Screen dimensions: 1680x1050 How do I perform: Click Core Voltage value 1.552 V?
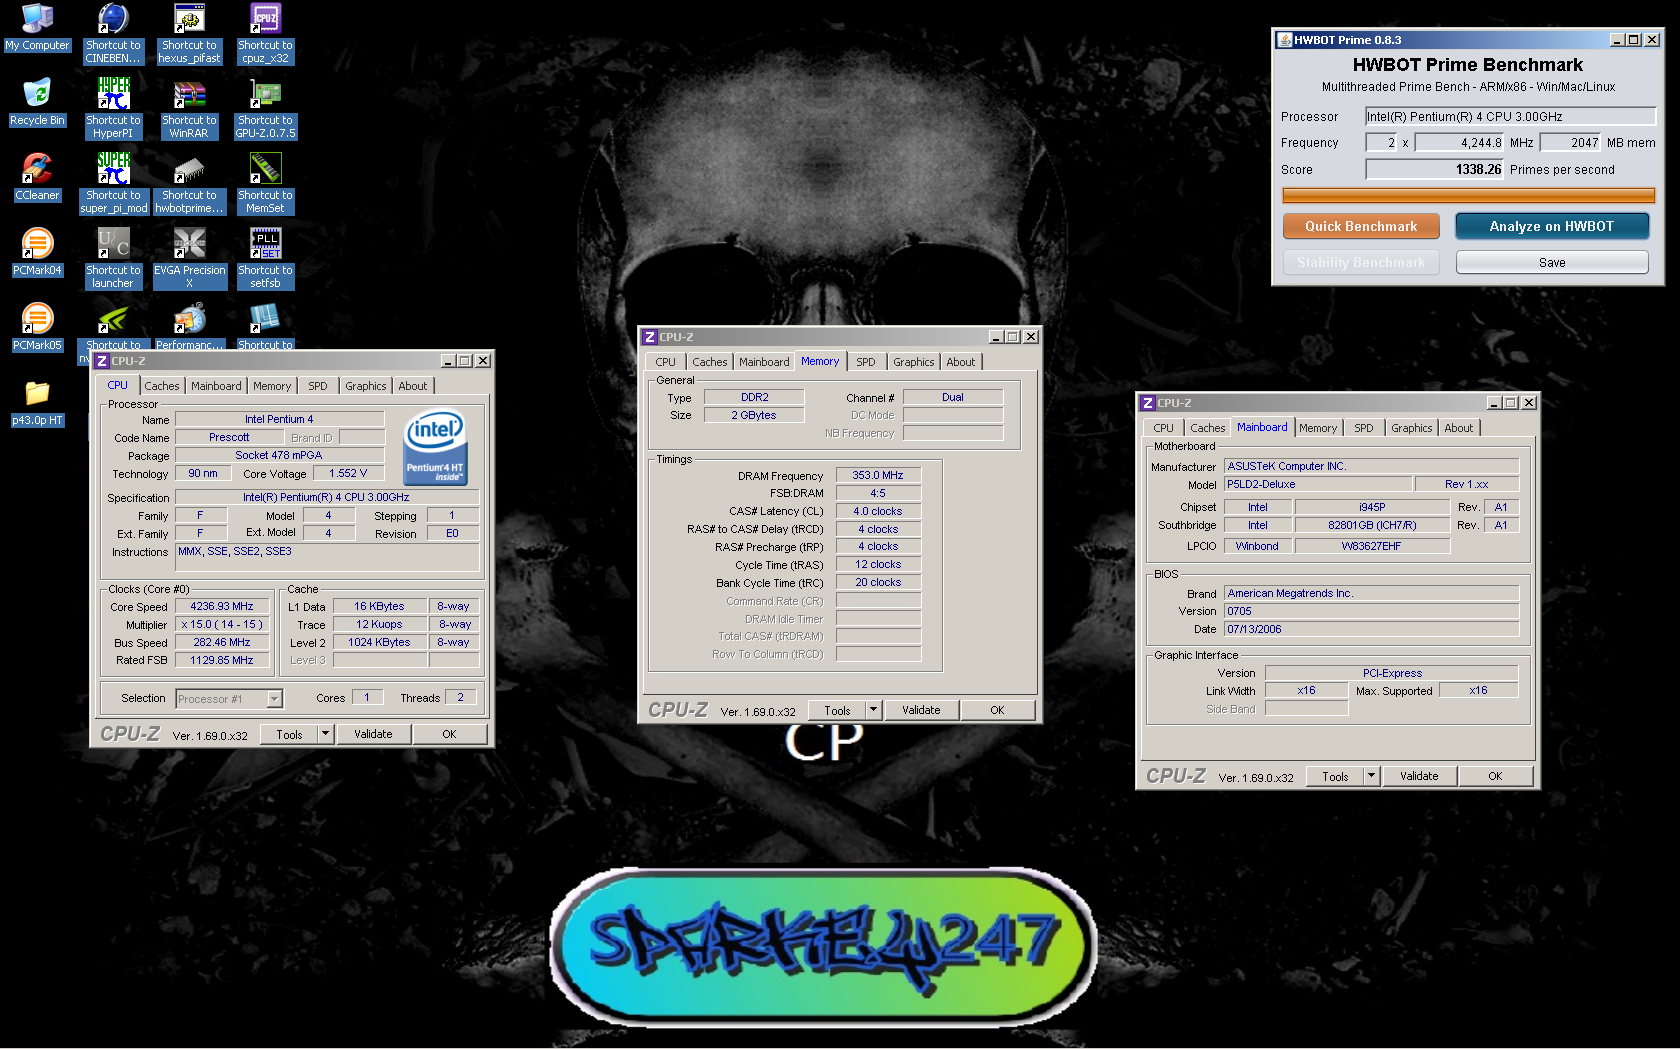click(348, 473)
